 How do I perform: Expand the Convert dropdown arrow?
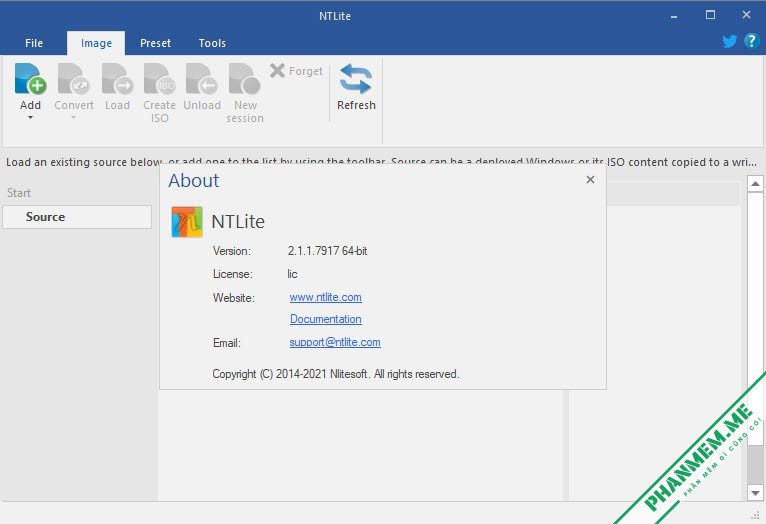(x=73, y=118)
